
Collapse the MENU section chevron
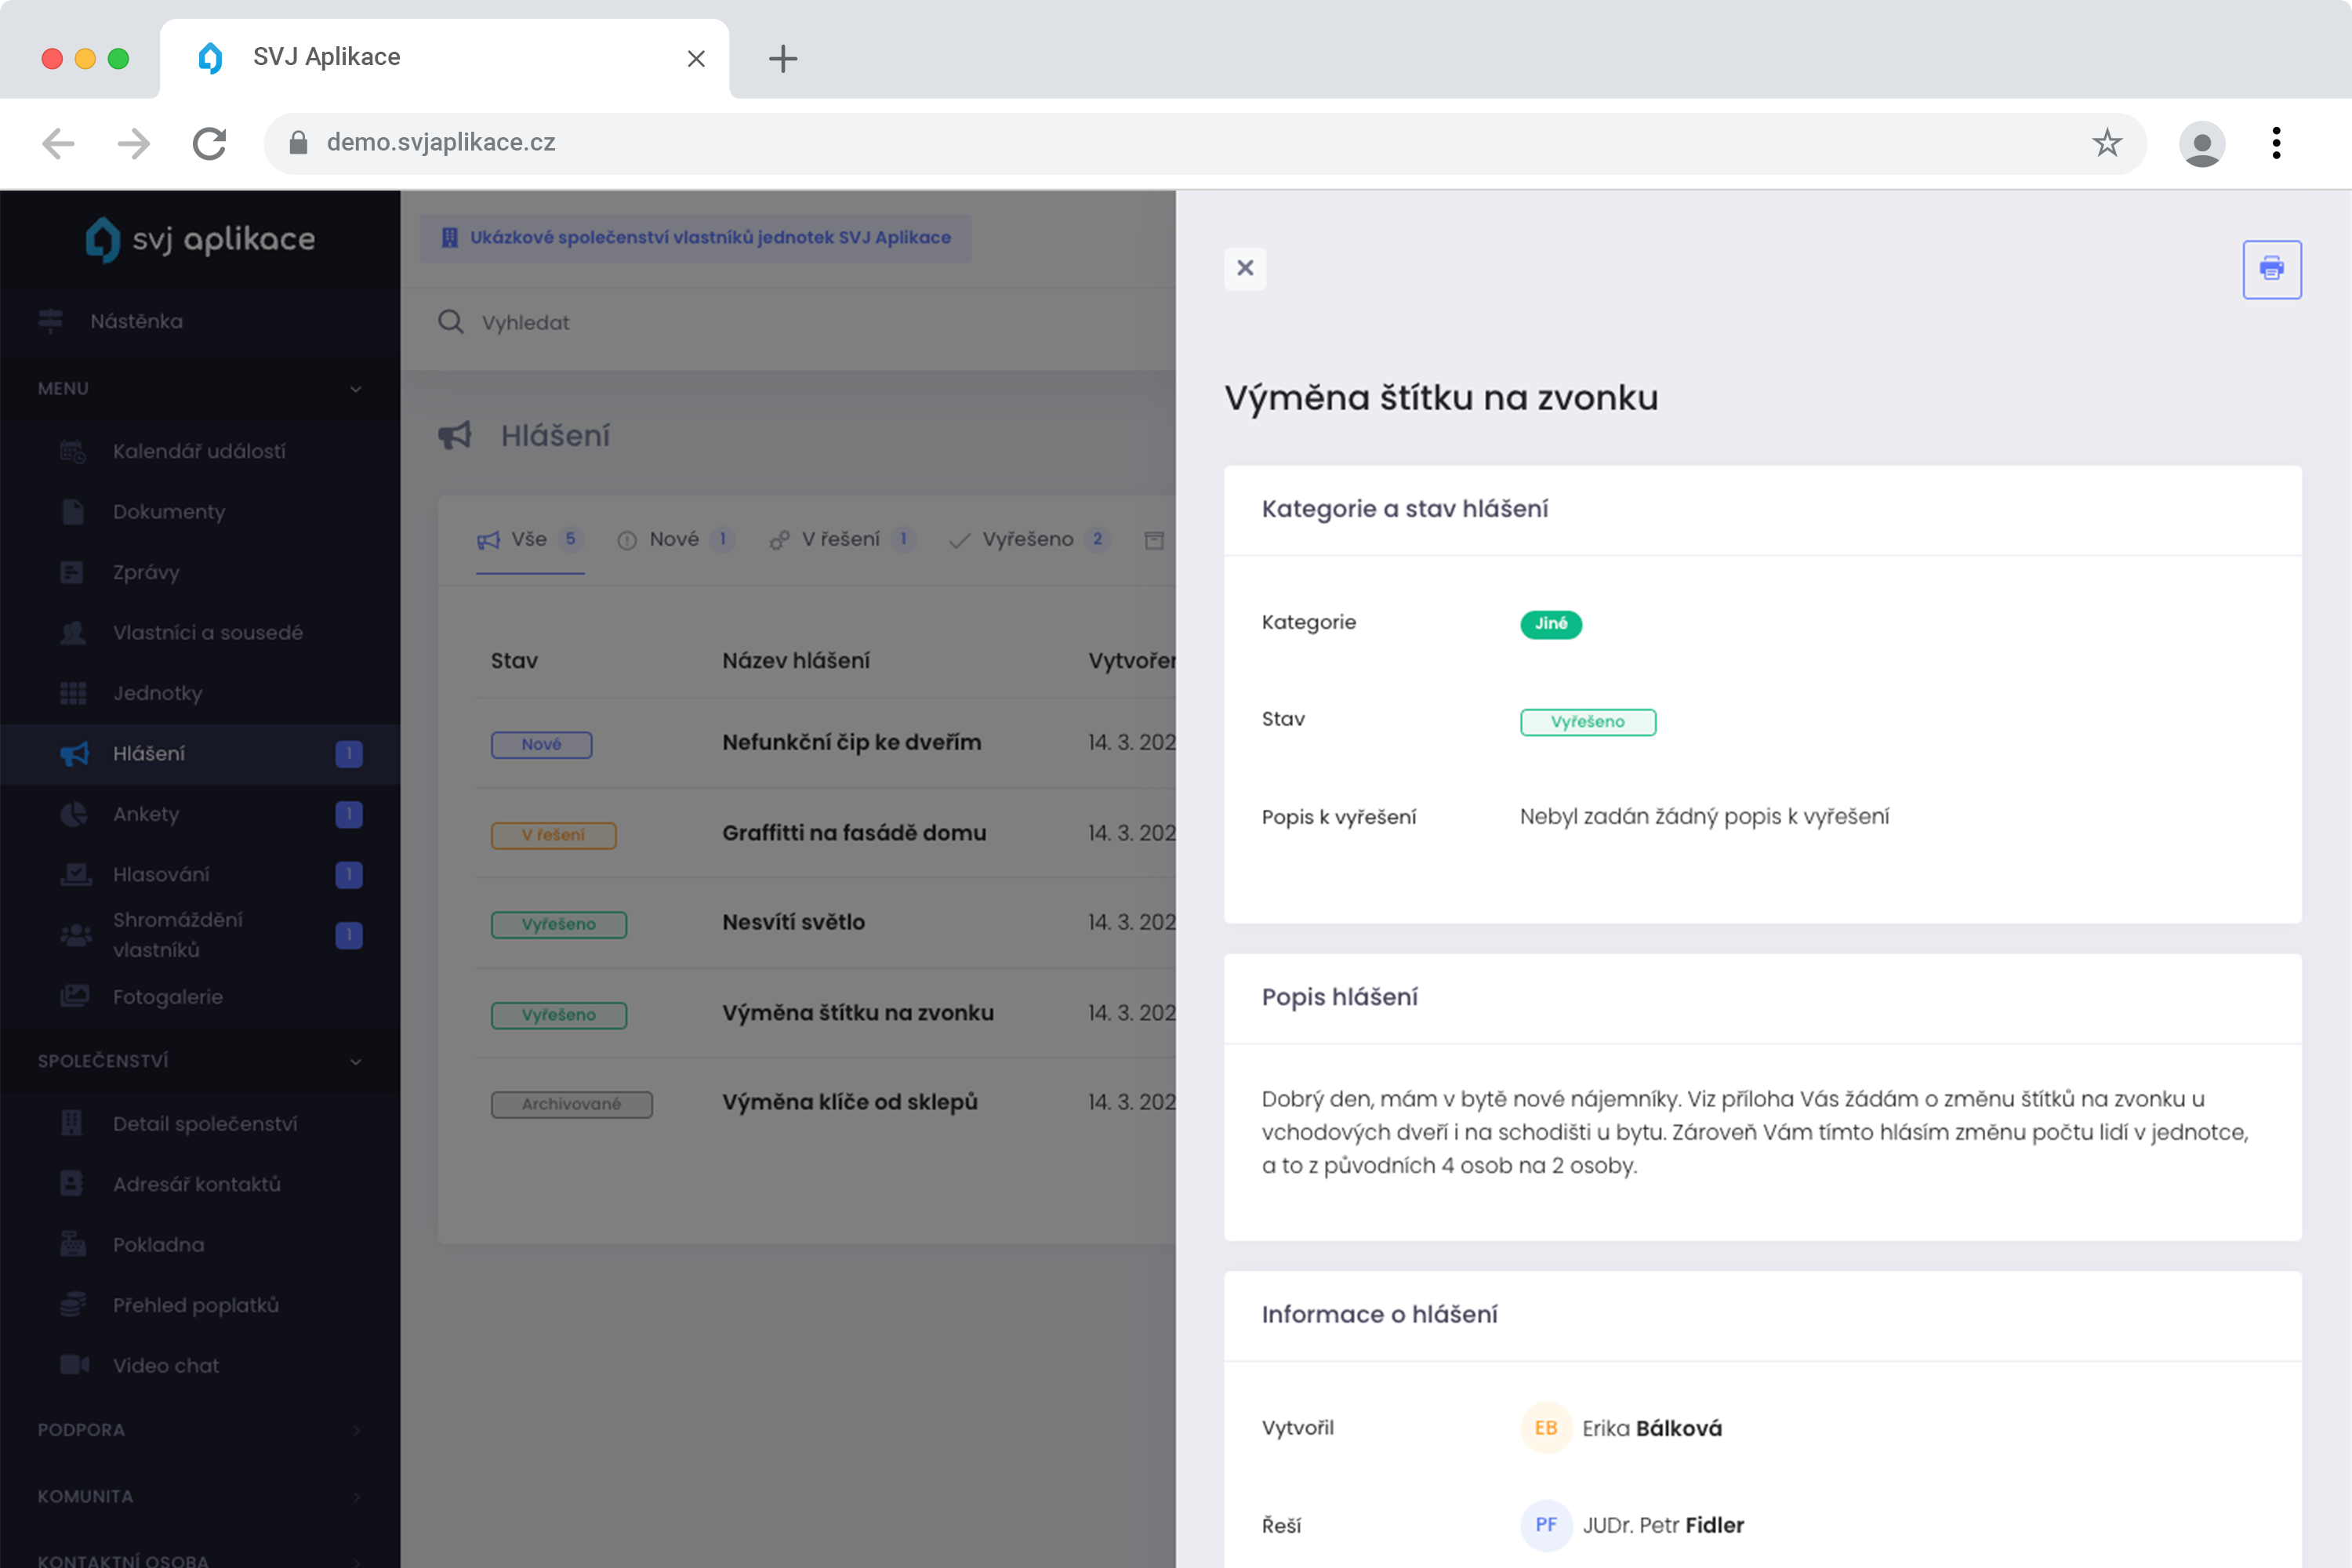click(355, 389)
